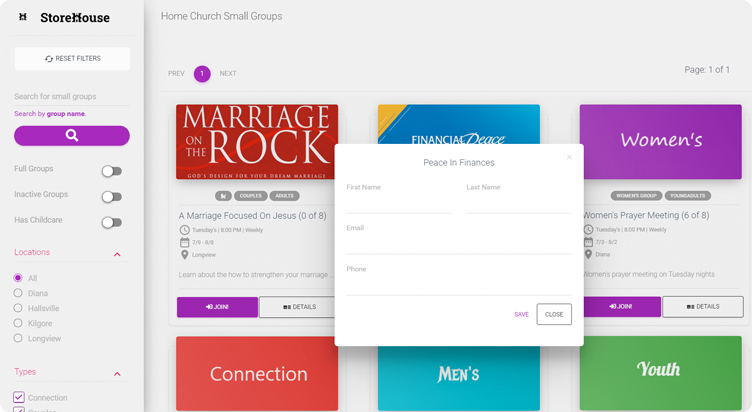Go to NEXT page
752x412 pixels.
(x=228, y=73)
